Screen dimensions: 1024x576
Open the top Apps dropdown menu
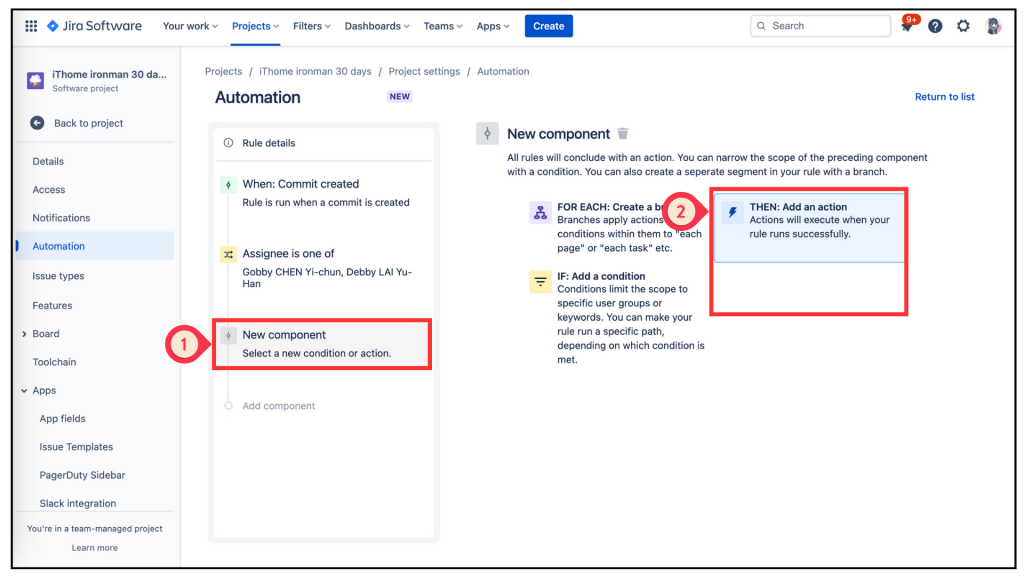(492, 26)
